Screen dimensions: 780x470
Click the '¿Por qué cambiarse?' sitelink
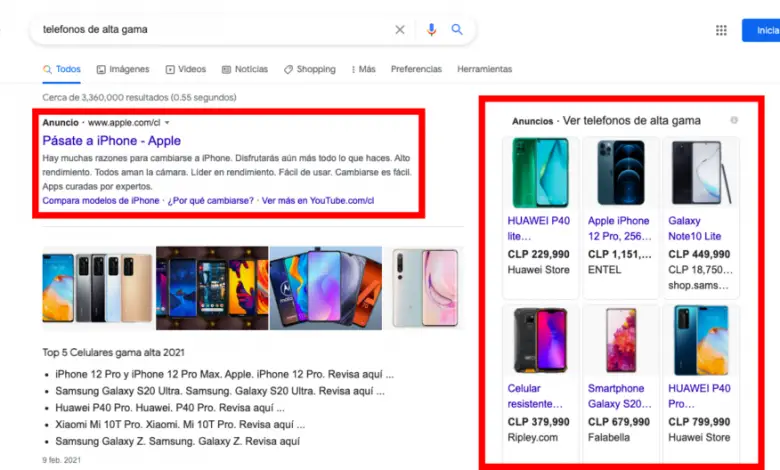[210, 200]
